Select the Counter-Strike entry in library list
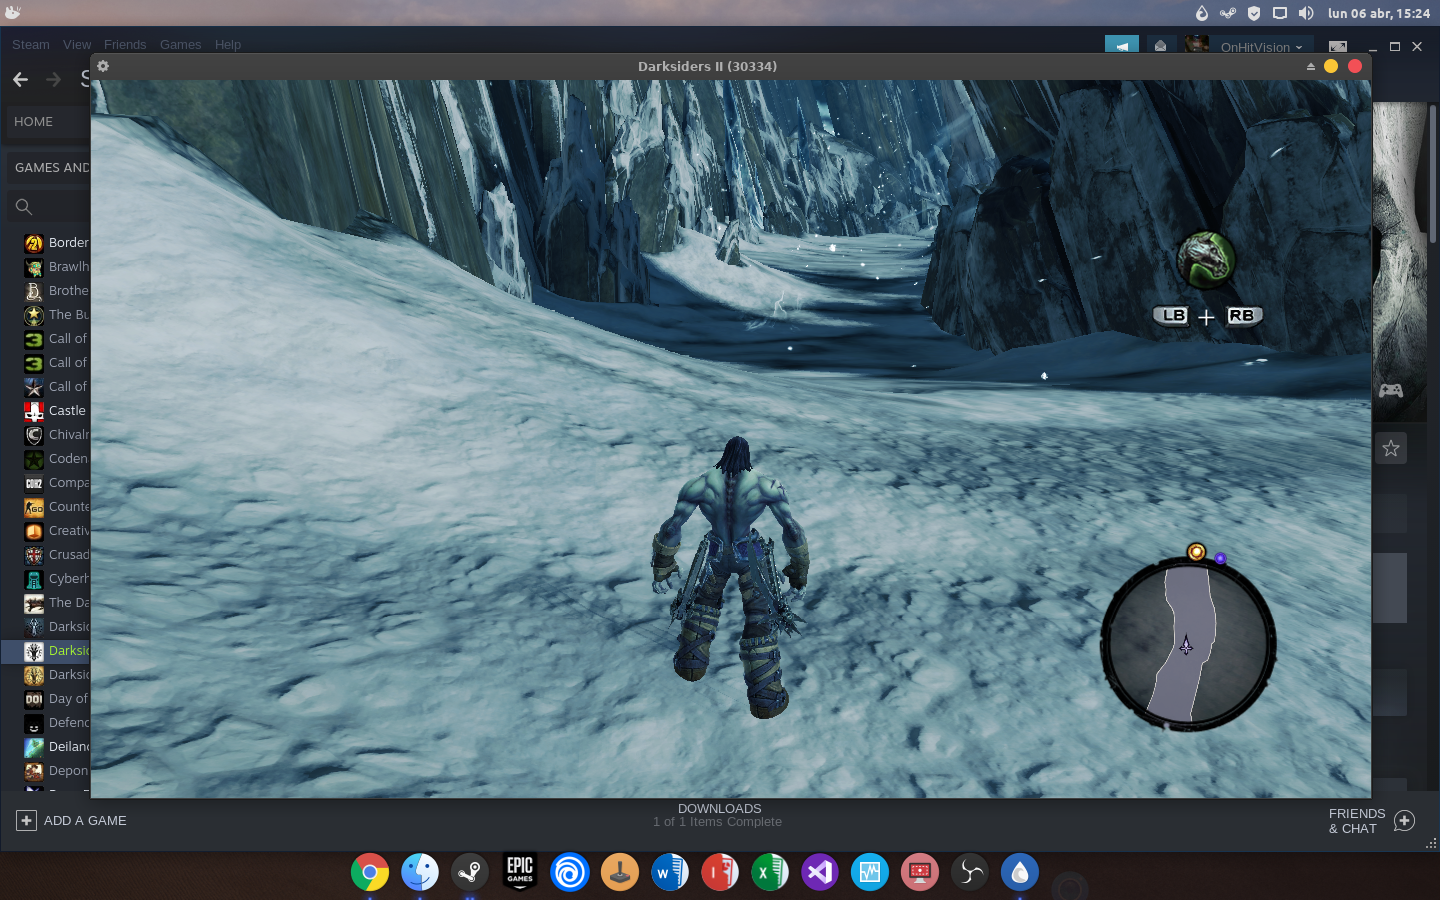 [56, 507]
